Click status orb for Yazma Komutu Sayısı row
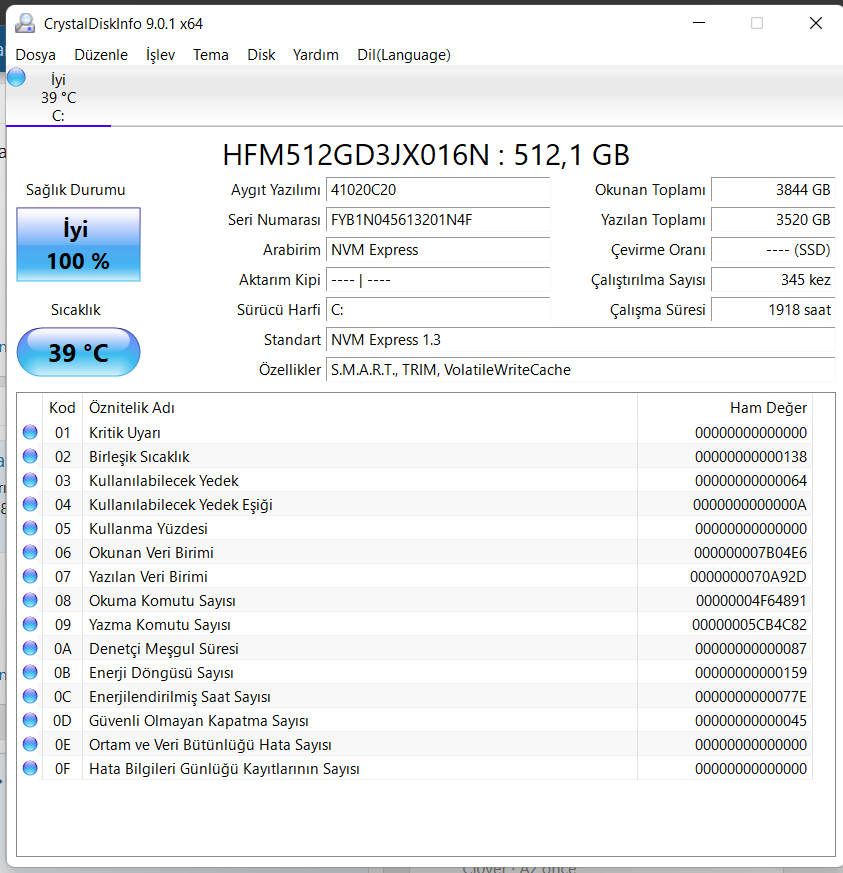843x873 pixels. pyautogui.click(x=30, y=624)
